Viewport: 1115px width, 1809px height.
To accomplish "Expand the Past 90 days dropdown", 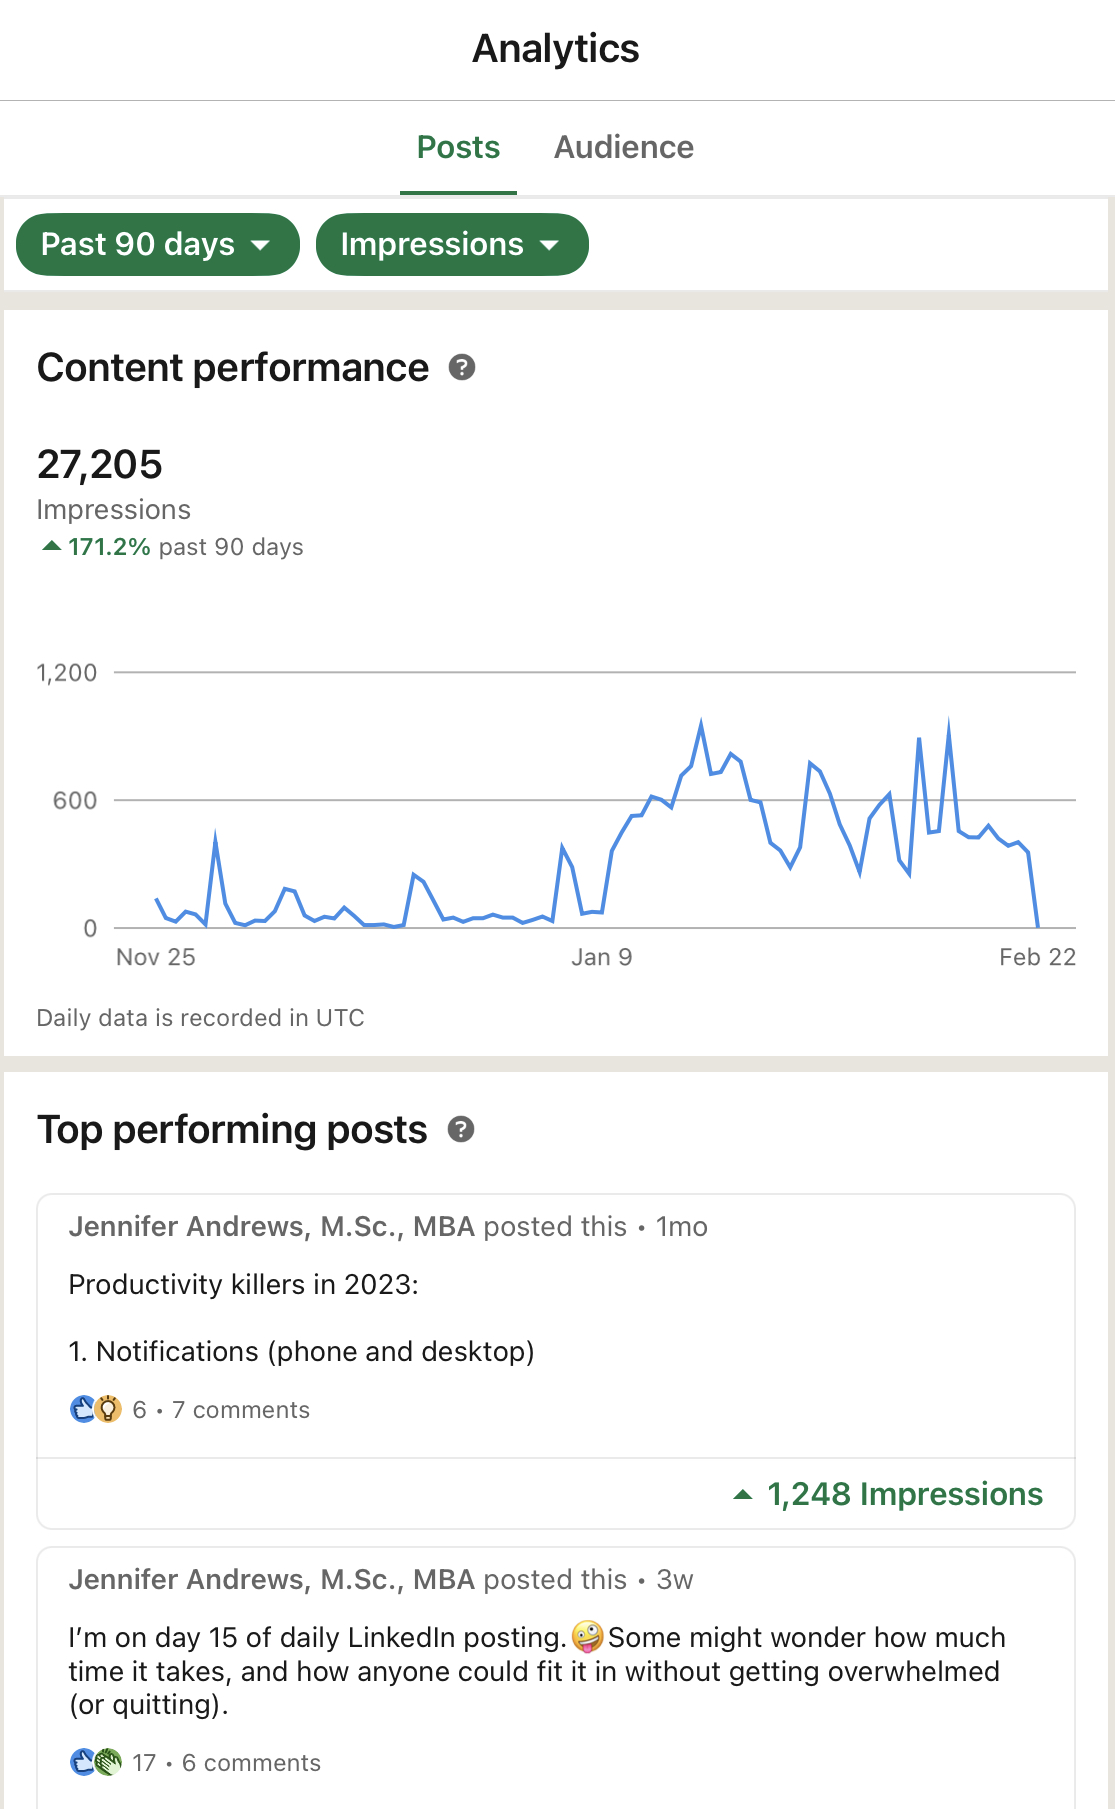I will (x=158, y=244).
